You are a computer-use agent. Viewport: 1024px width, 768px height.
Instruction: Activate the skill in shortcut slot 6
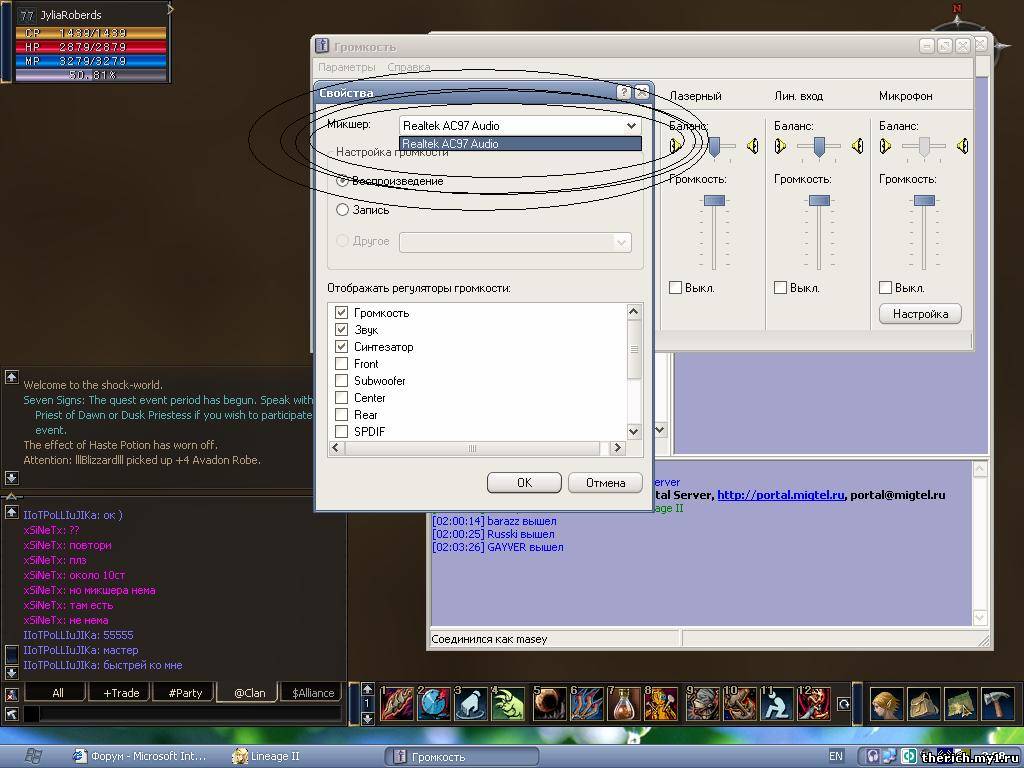click(587, 704)
